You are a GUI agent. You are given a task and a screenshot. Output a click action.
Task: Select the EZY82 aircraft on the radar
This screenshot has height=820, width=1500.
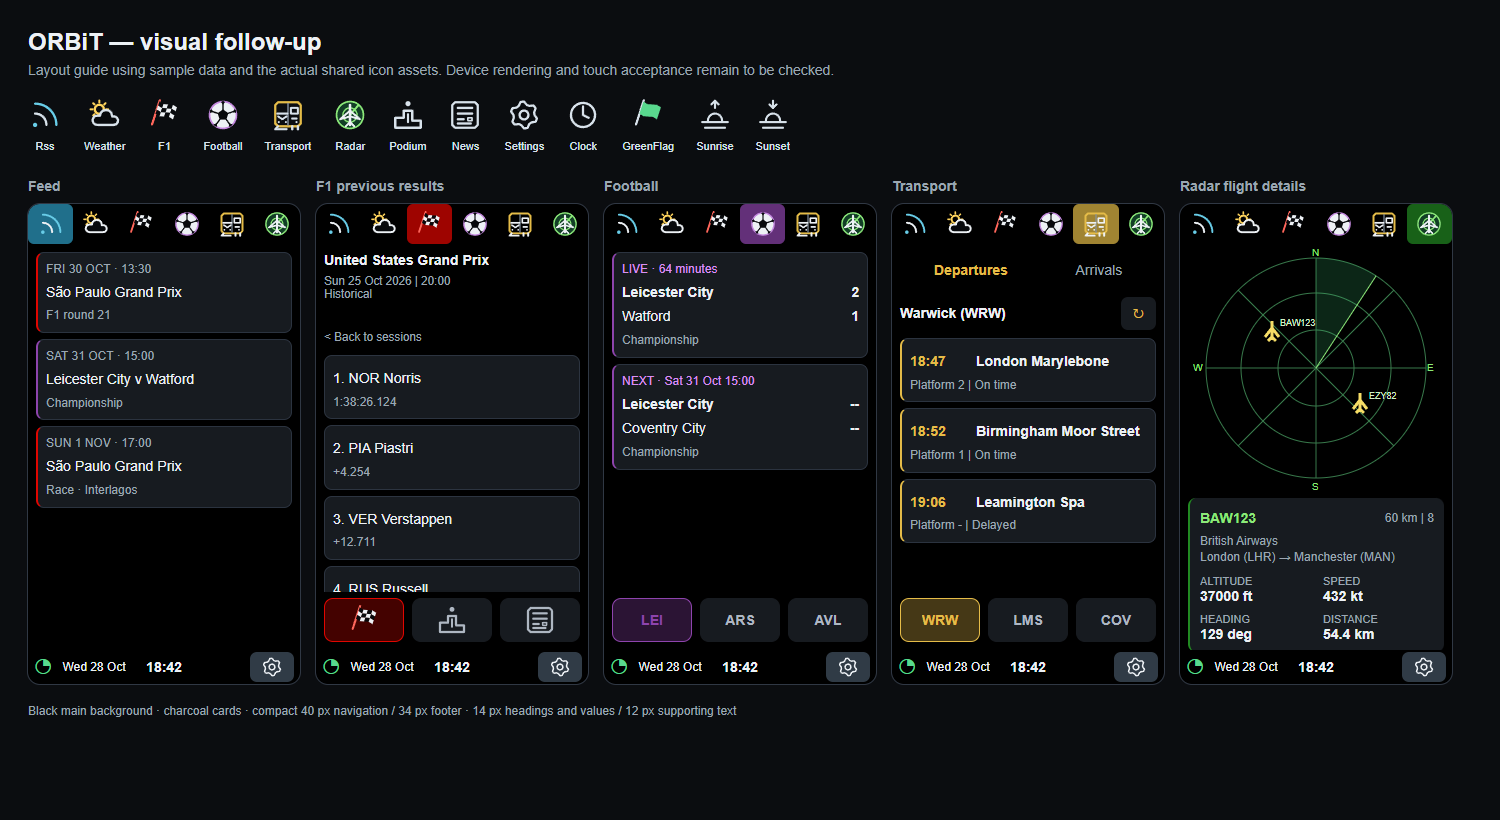pyautogui.click(x=1359, y=404)
